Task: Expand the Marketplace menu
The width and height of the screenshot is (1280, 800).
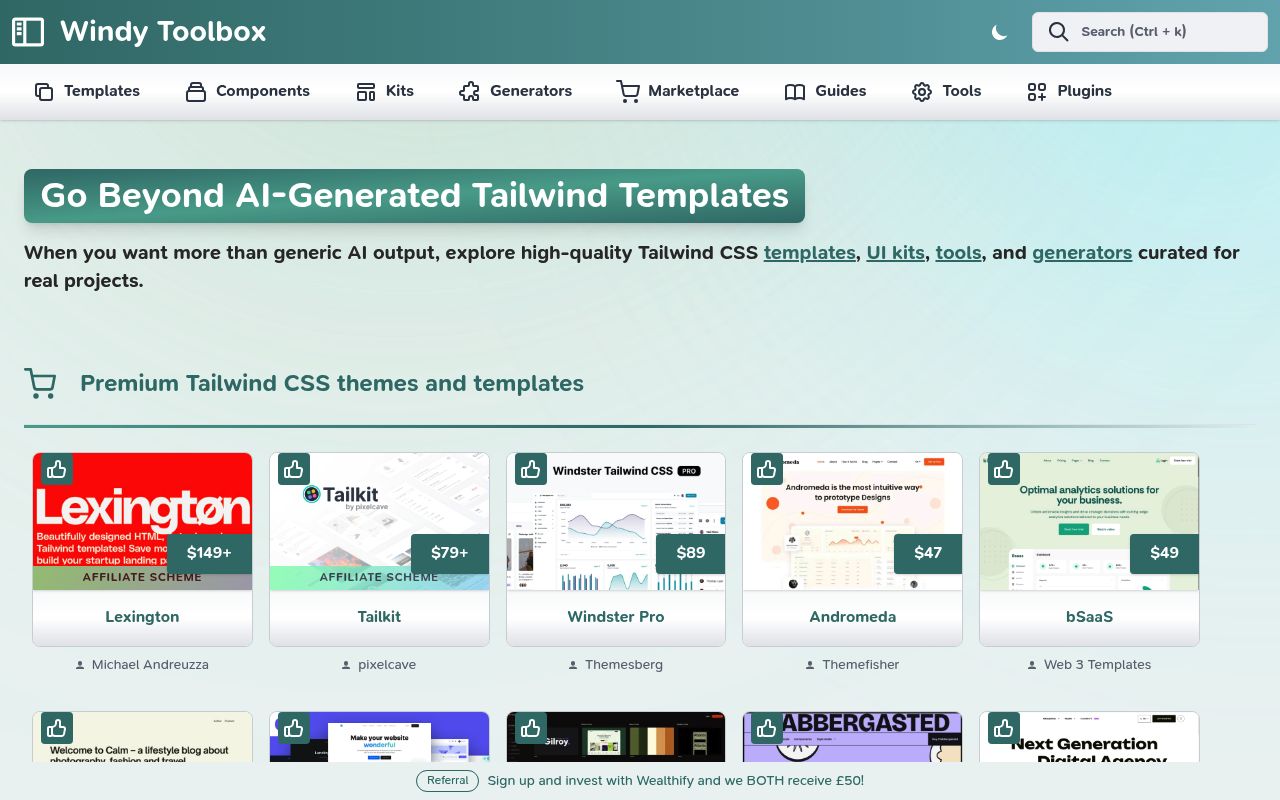Action: coord(678,91)
